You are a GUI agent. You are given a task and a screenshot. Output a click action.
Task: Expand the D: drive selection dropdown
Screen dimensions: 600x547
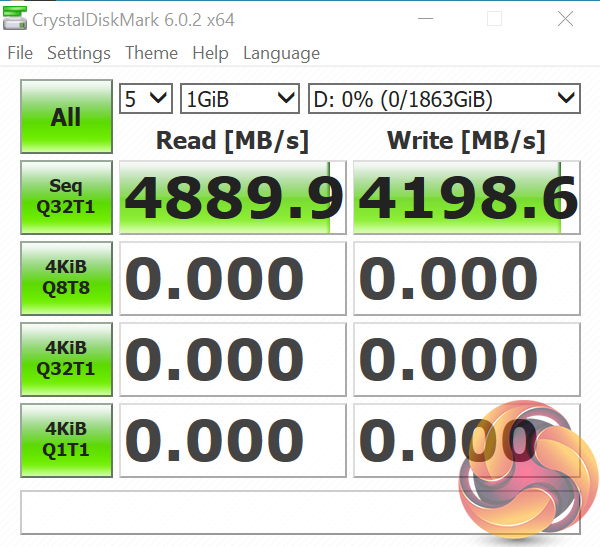tap(444, 99)
